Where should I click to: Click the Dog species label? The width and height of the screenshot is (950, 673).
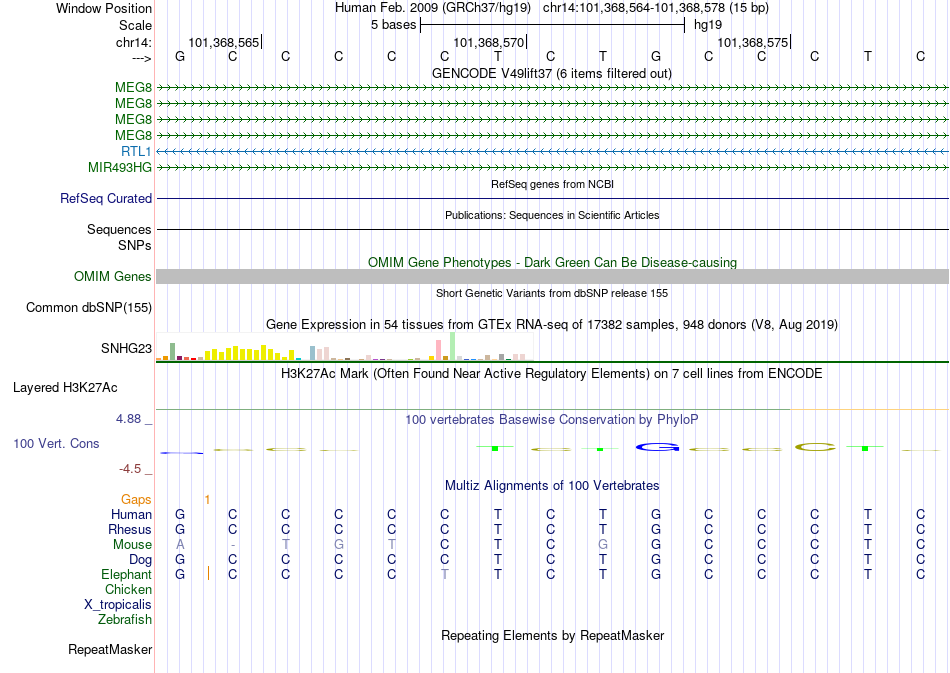click(141, 559)
